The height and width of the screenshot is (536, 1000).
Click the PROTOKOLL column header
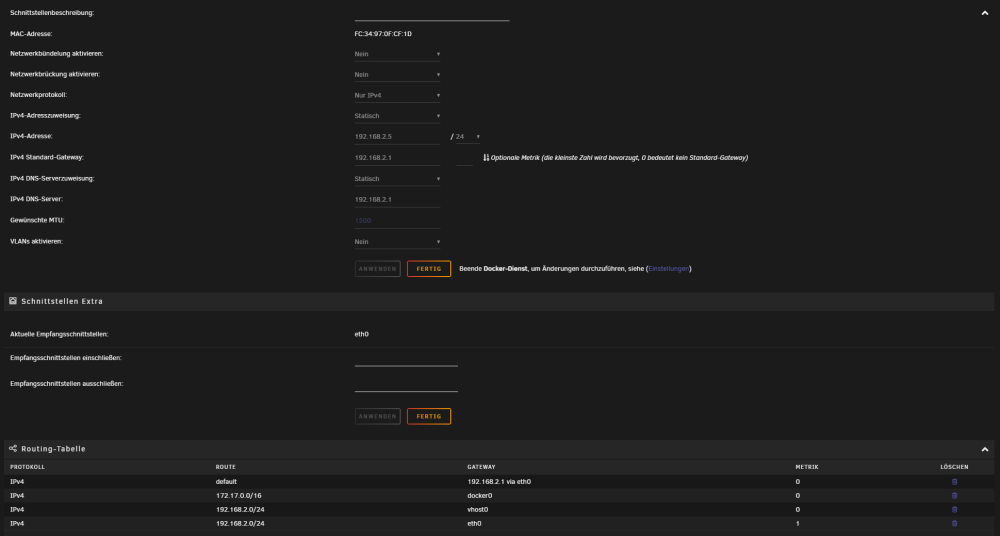click(x=27, y=467)
